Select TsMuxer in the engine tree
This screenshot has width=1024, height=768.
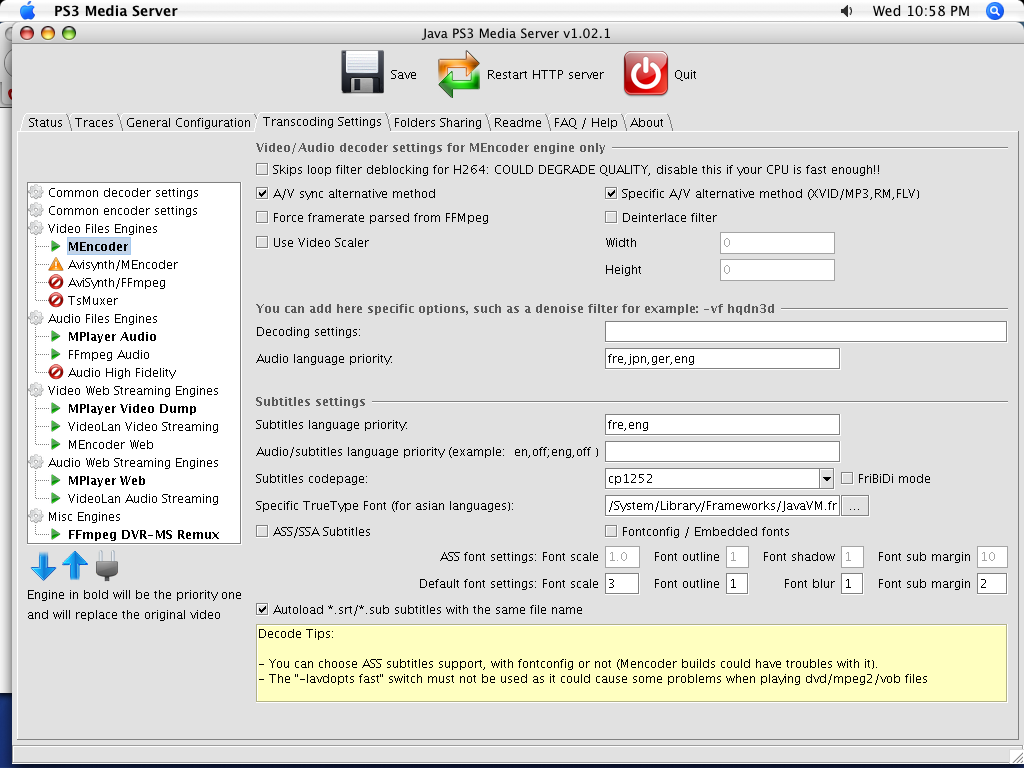(93, 300)
